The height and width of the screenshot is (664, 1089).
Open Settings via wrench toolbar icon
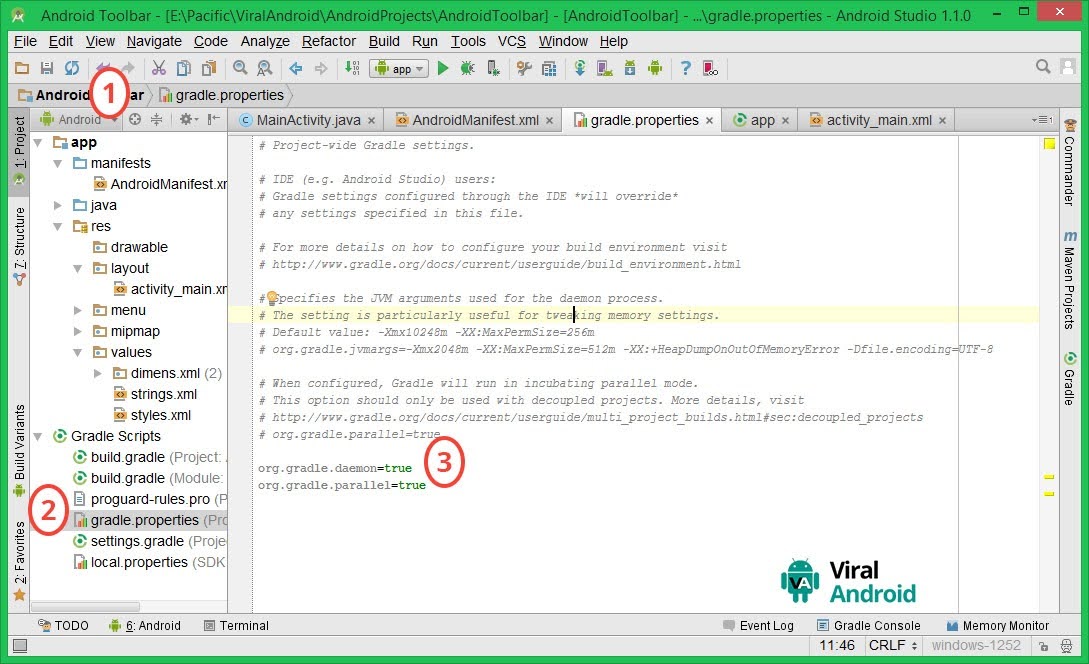coord(524,68)
